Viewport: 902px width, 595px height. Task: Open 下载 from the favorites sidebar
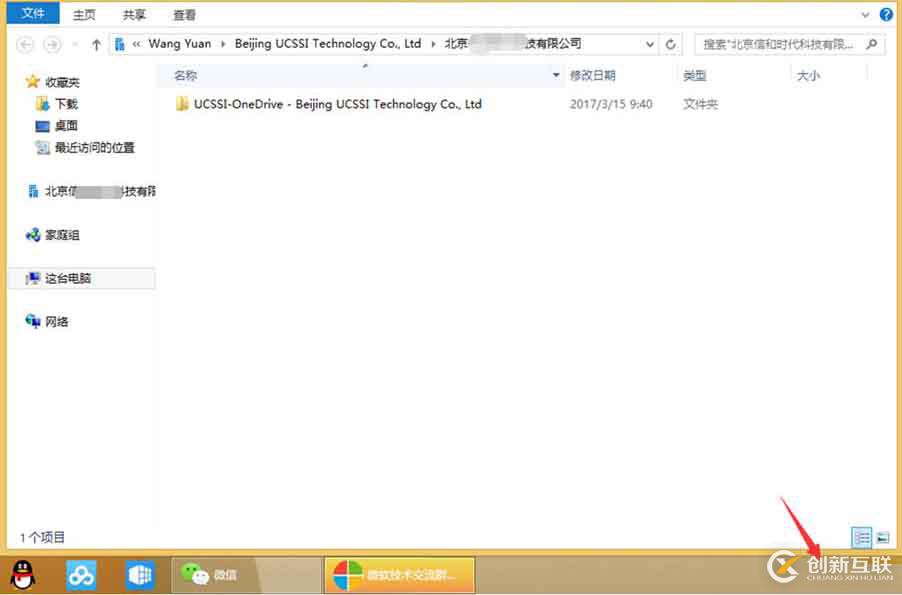[x=63, y=104]
